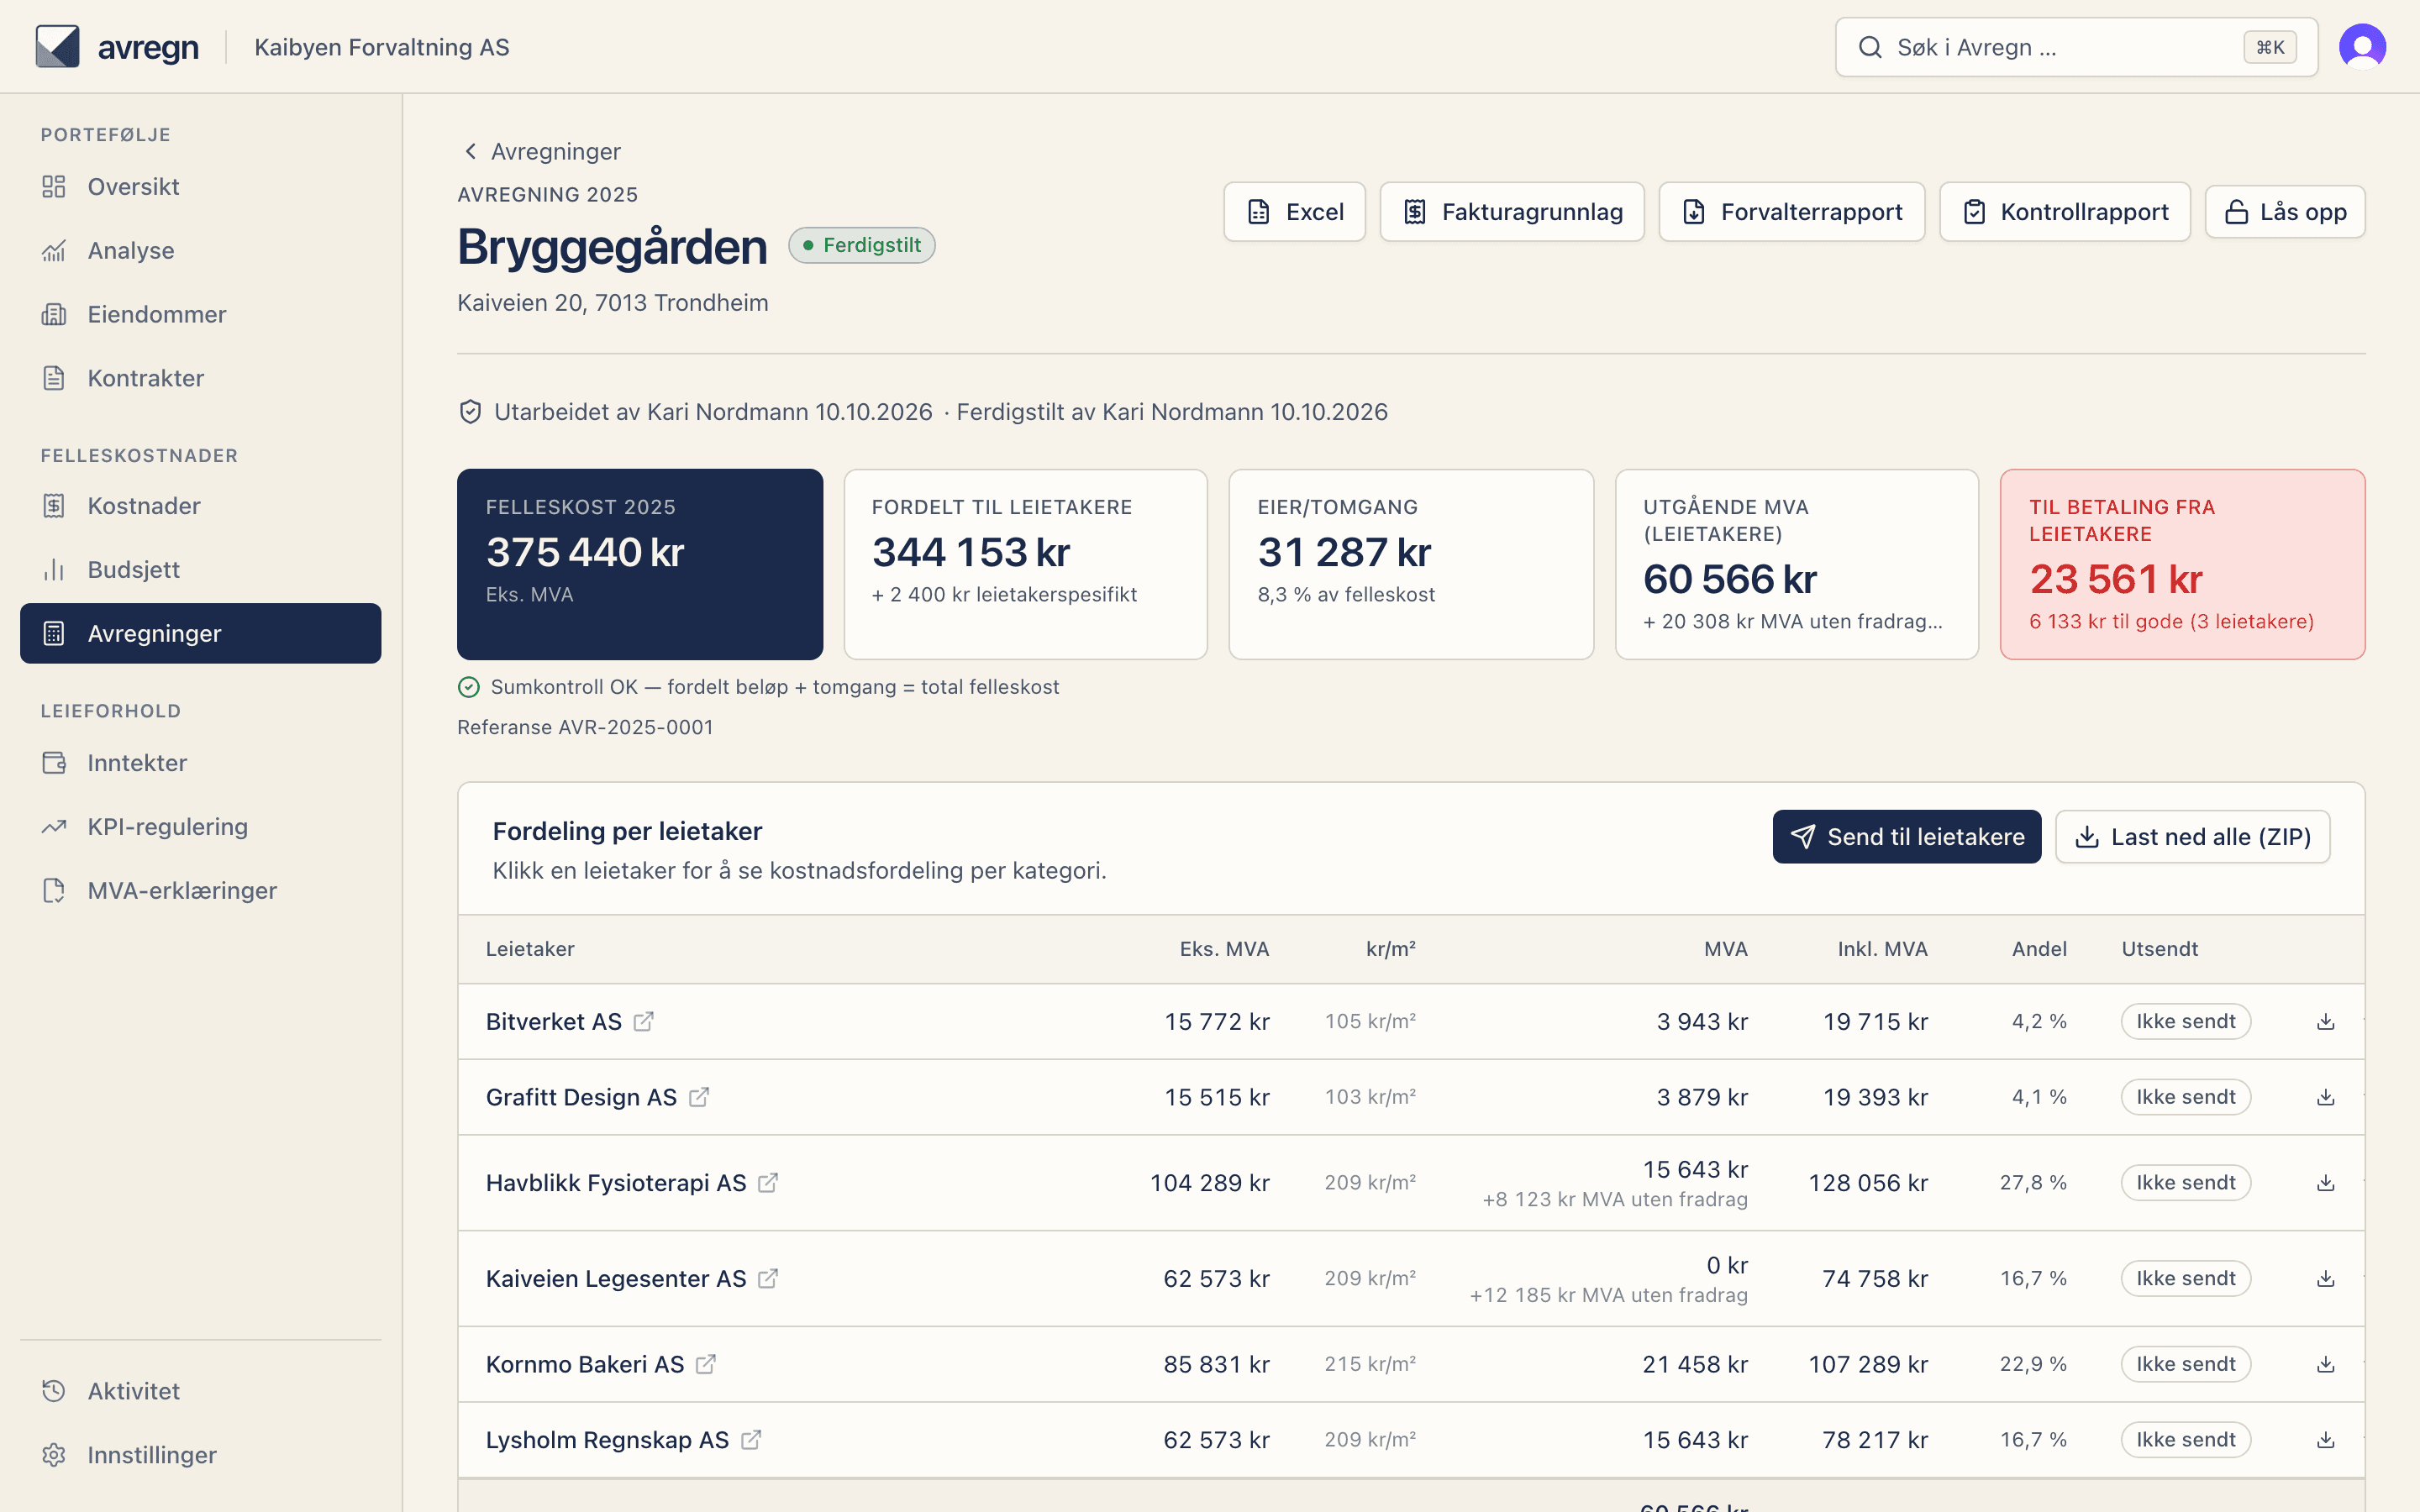Open external link icon beside Bitverket AS
Viewport: 2420px width, 1512px height.
tap(644, 1021)
